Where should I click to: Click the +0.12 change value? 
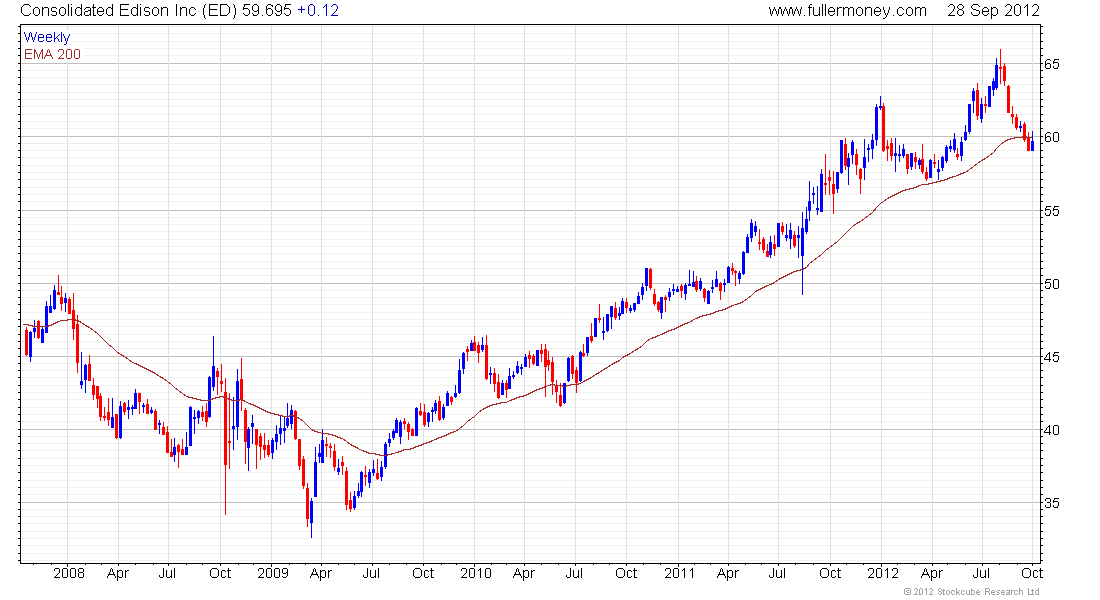point(318,11)
